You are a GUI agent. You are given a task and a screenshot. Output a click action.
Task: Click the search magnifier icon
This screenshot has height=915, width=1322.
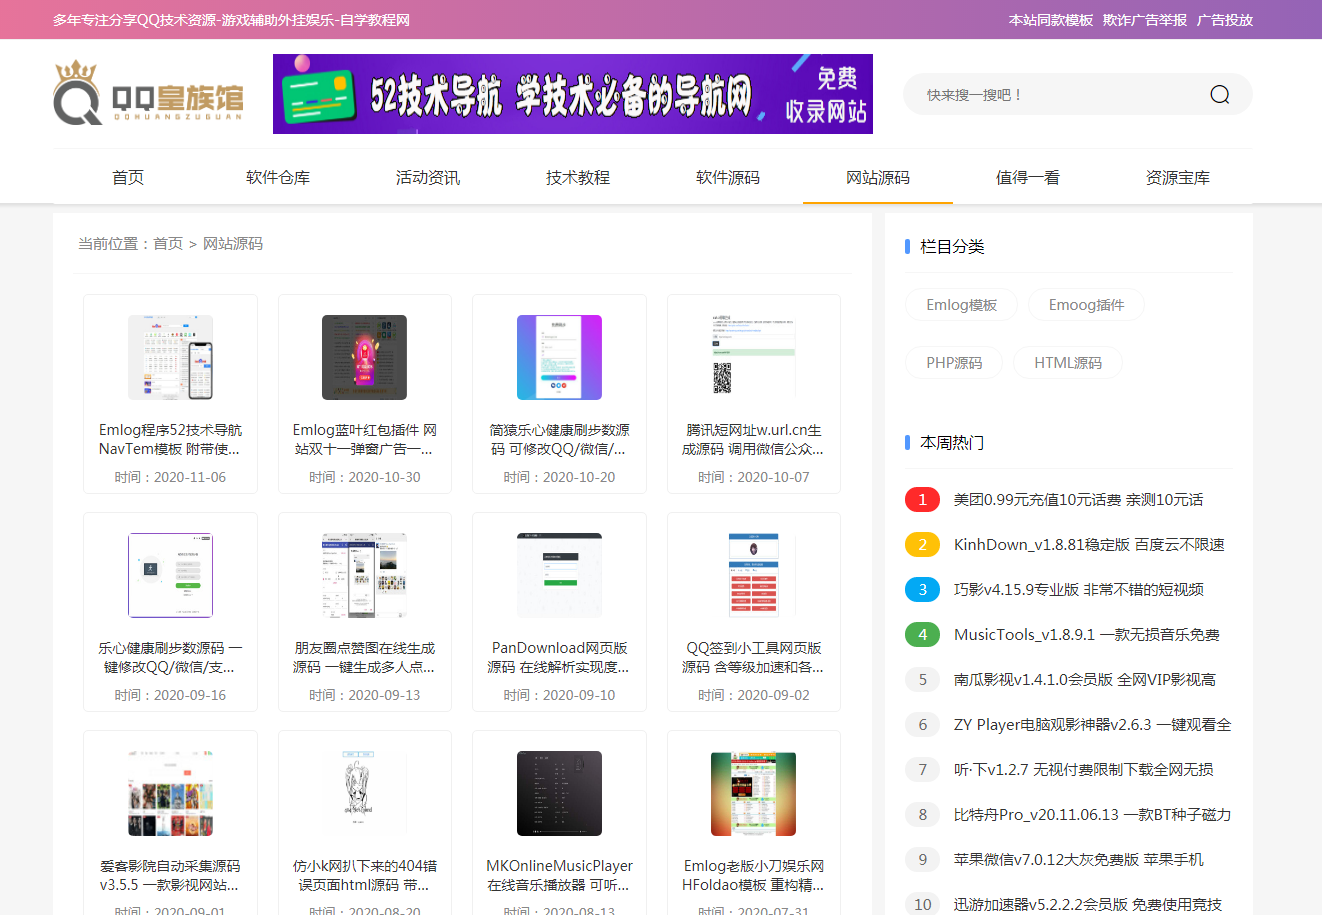(x=1219, y=95)
